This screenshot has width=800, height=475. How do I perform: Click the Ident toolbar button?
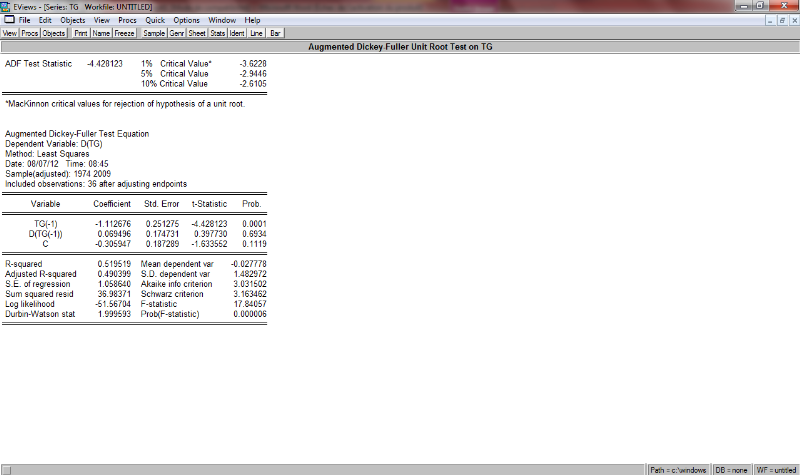pos(237,33)
